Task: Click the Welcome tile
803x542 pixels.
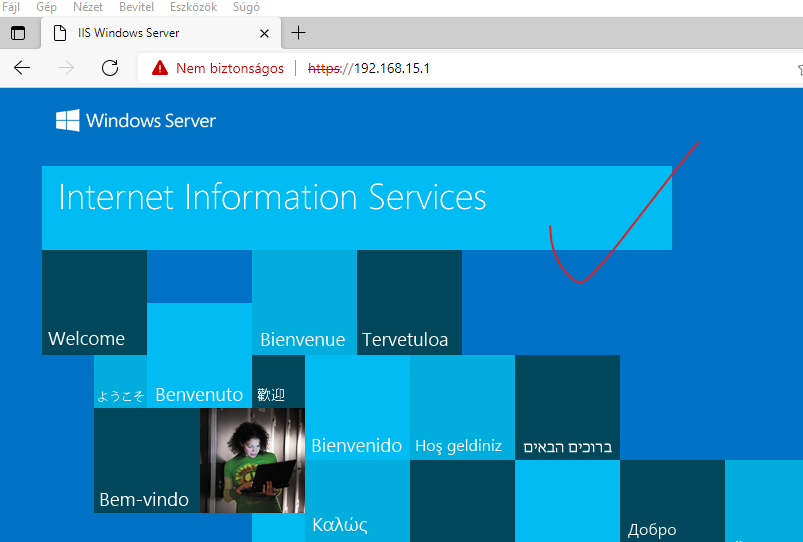Action: (x=94, y=302)
